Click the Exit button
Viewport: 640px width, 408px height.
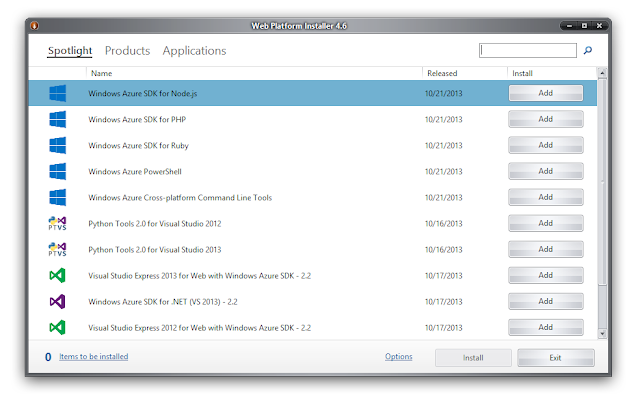click(x=556, y=358)
